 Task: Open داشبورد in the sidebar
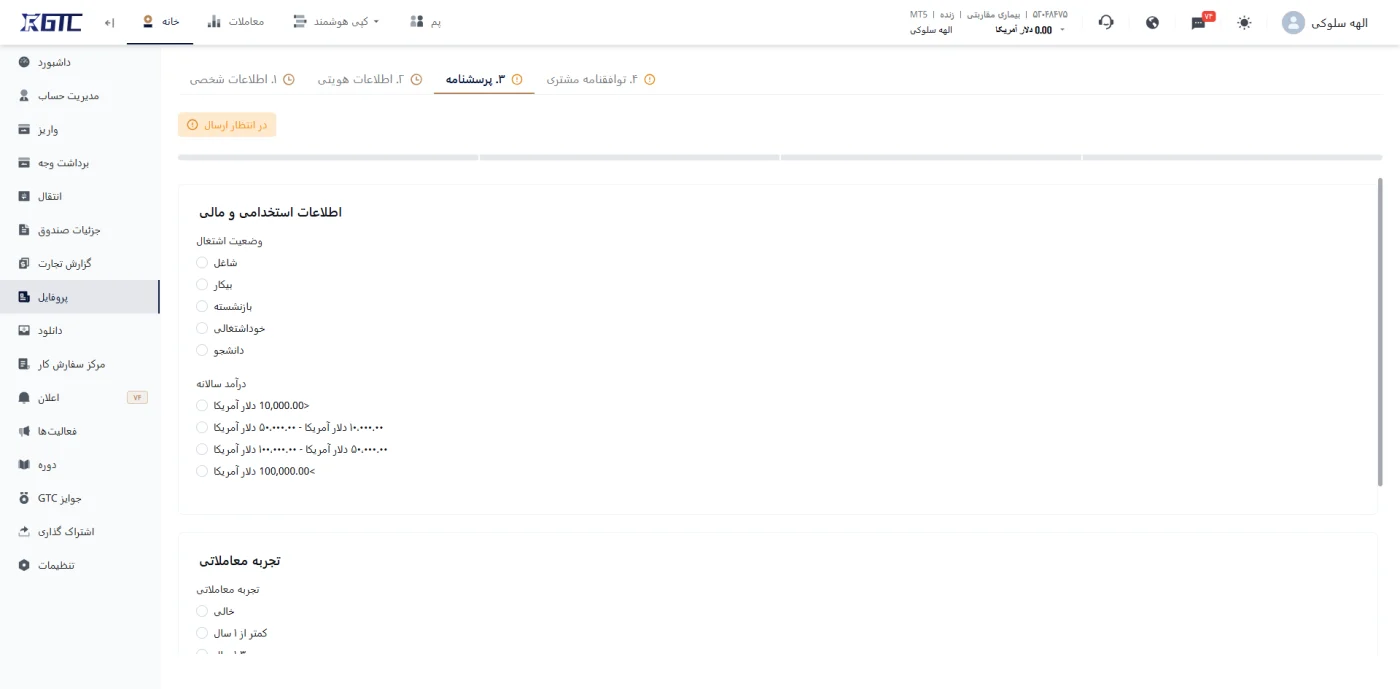click(x=80, y=62)
